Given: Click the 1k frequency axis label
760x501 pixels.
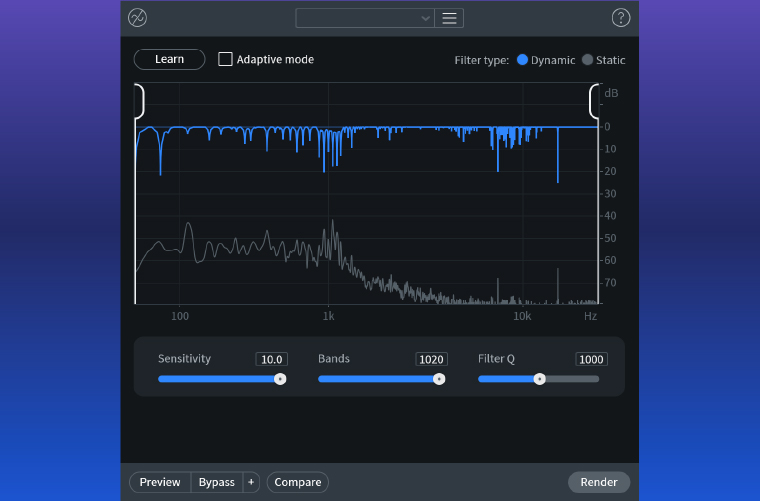Looking at the screenshot, I should click(x=328, y=316).
